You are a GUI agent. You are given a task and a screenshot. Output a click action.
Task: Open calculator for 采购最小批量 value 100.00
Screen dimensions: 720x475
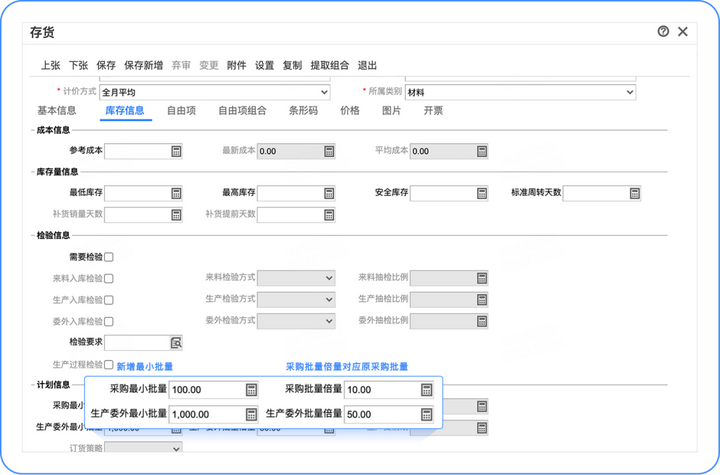pyautogui.click(x=251, y=390)
